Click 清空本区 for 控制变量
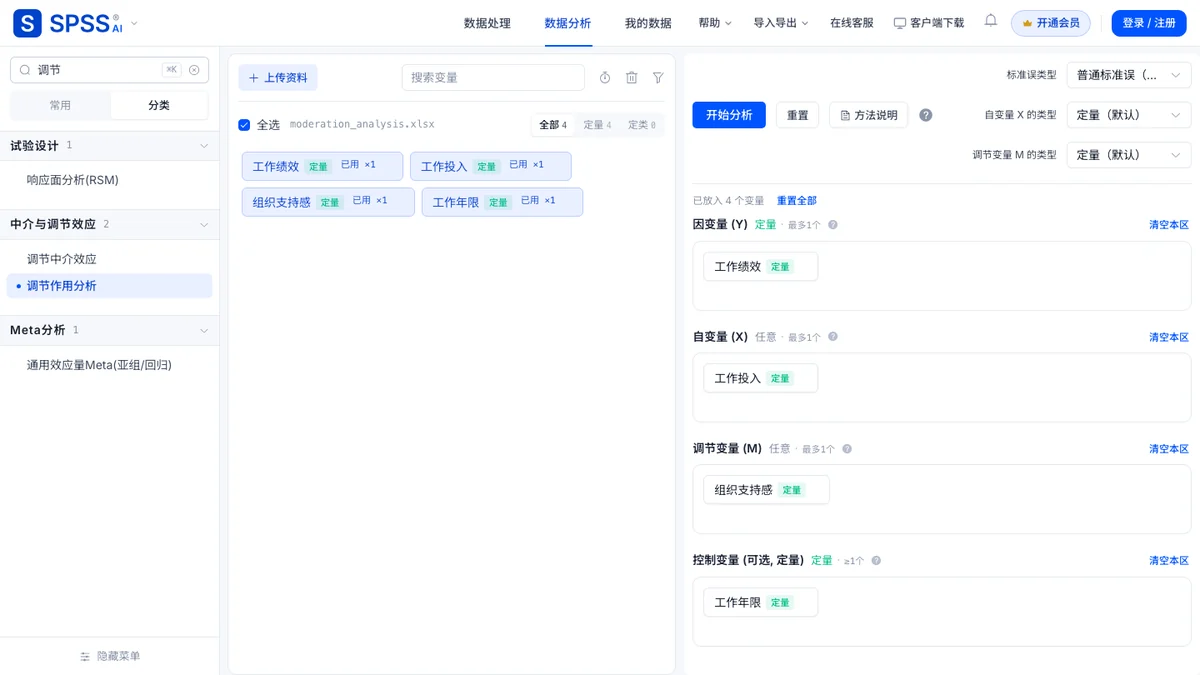The image size is (1200, 675). tap(1169, 561)
